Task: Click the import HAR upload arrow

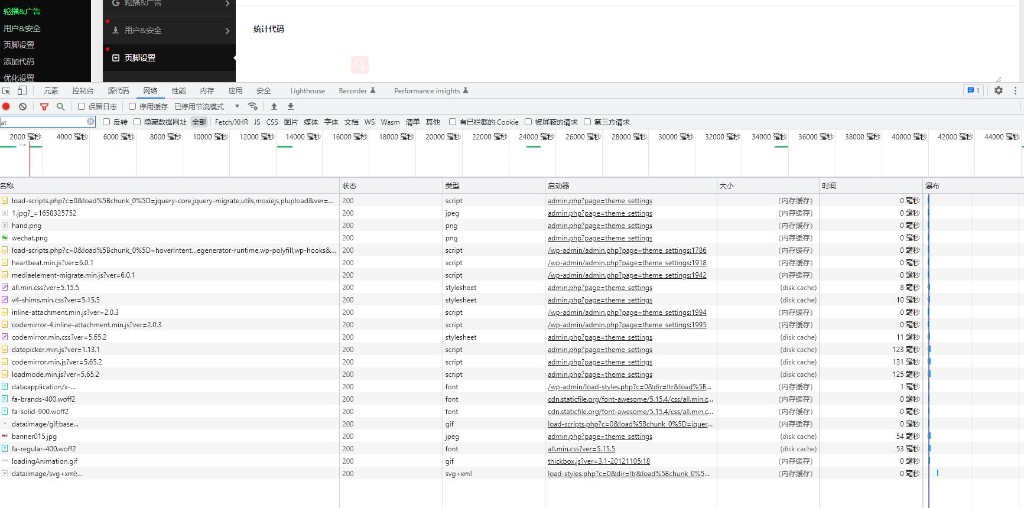Action: pyautogui.click(x=274, y=106)
